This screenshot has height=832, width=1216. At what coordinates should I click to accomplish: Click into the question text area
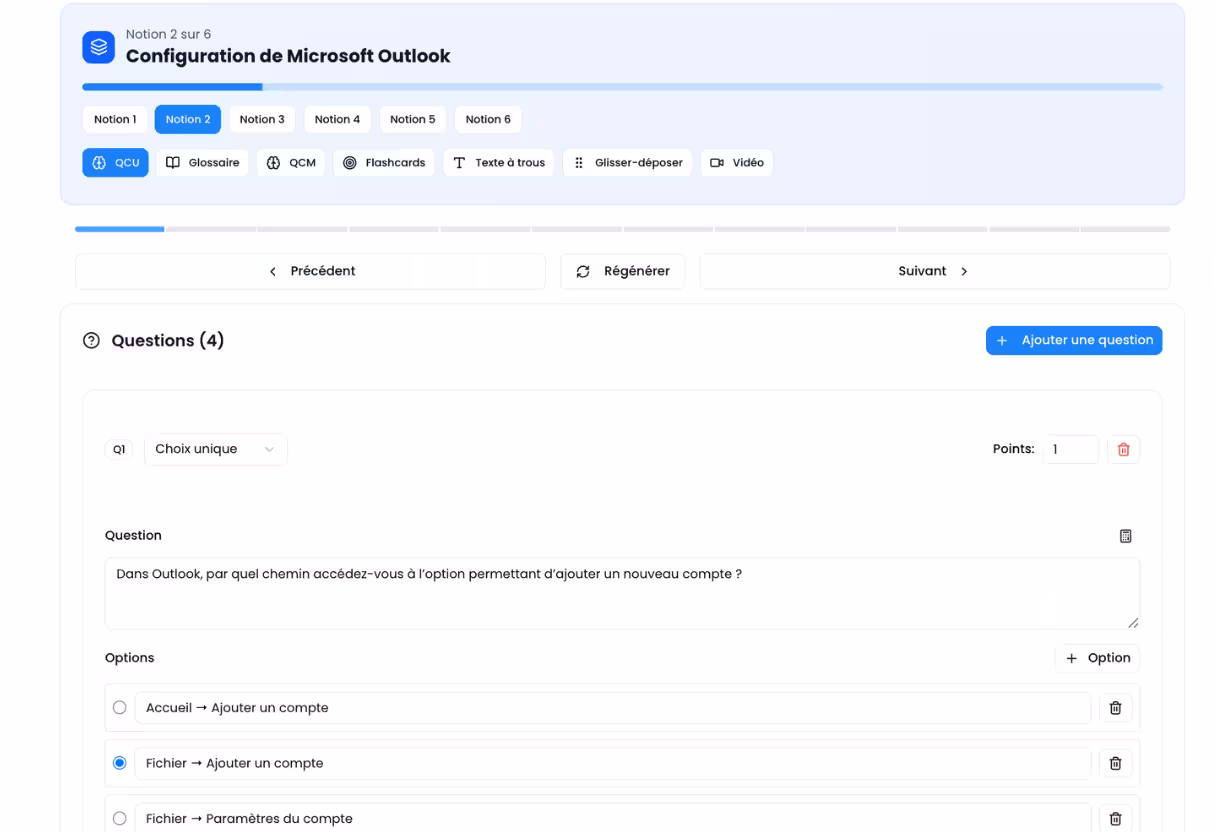(x=622, y=594)
